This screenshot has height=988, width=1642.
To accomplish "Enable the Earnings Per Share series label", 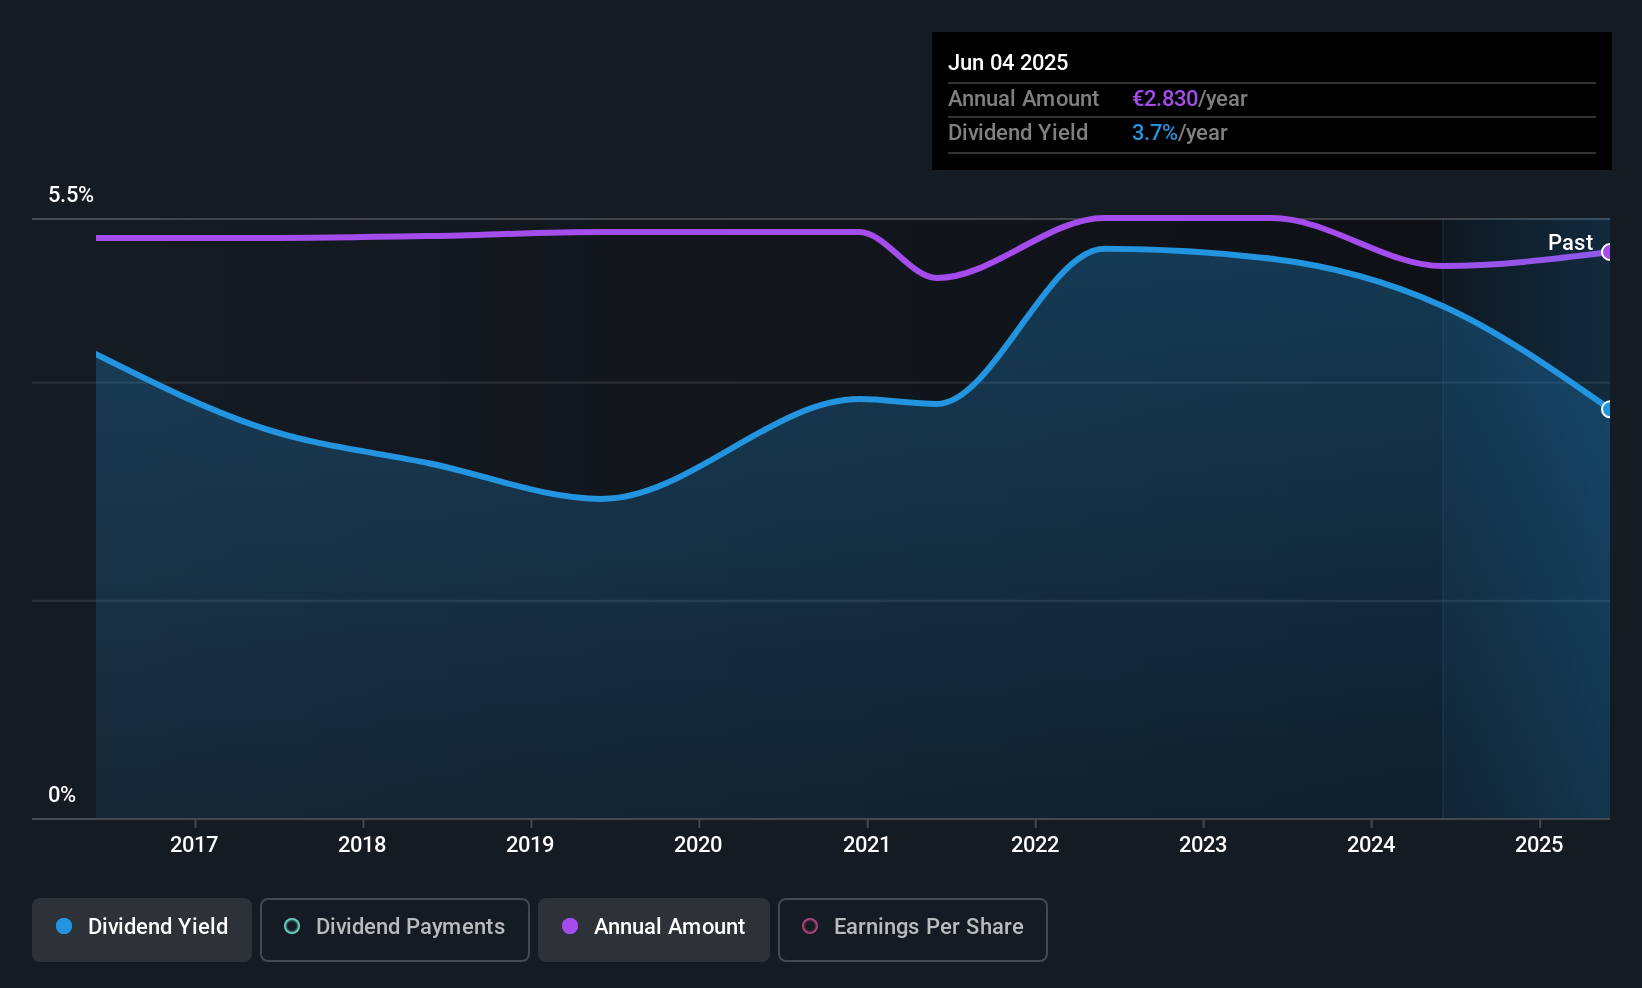I will (927, 927).
